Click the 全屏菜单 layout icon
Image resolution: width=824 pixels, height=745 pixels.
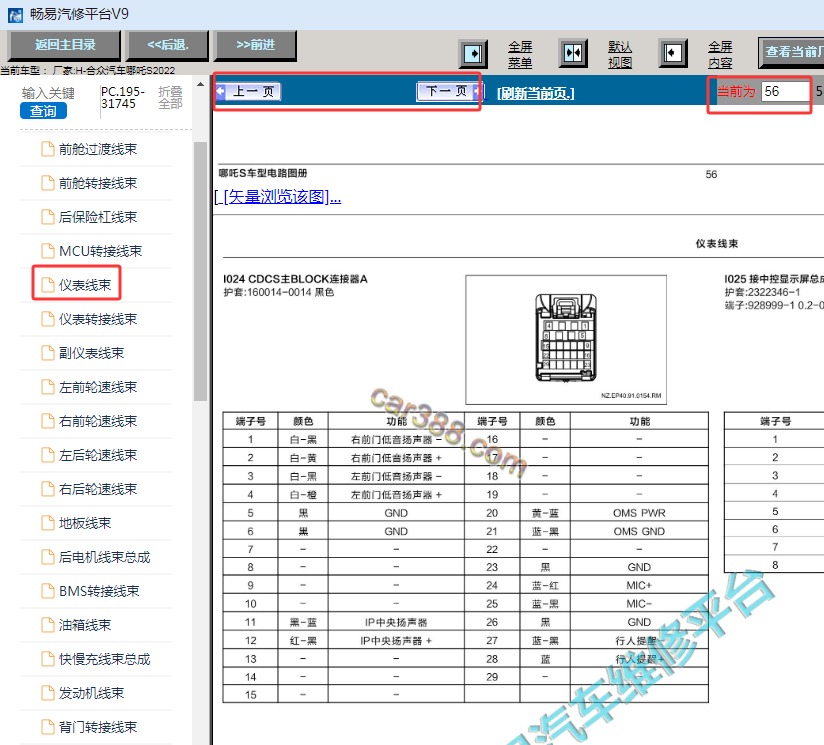(x=473, y=54)
